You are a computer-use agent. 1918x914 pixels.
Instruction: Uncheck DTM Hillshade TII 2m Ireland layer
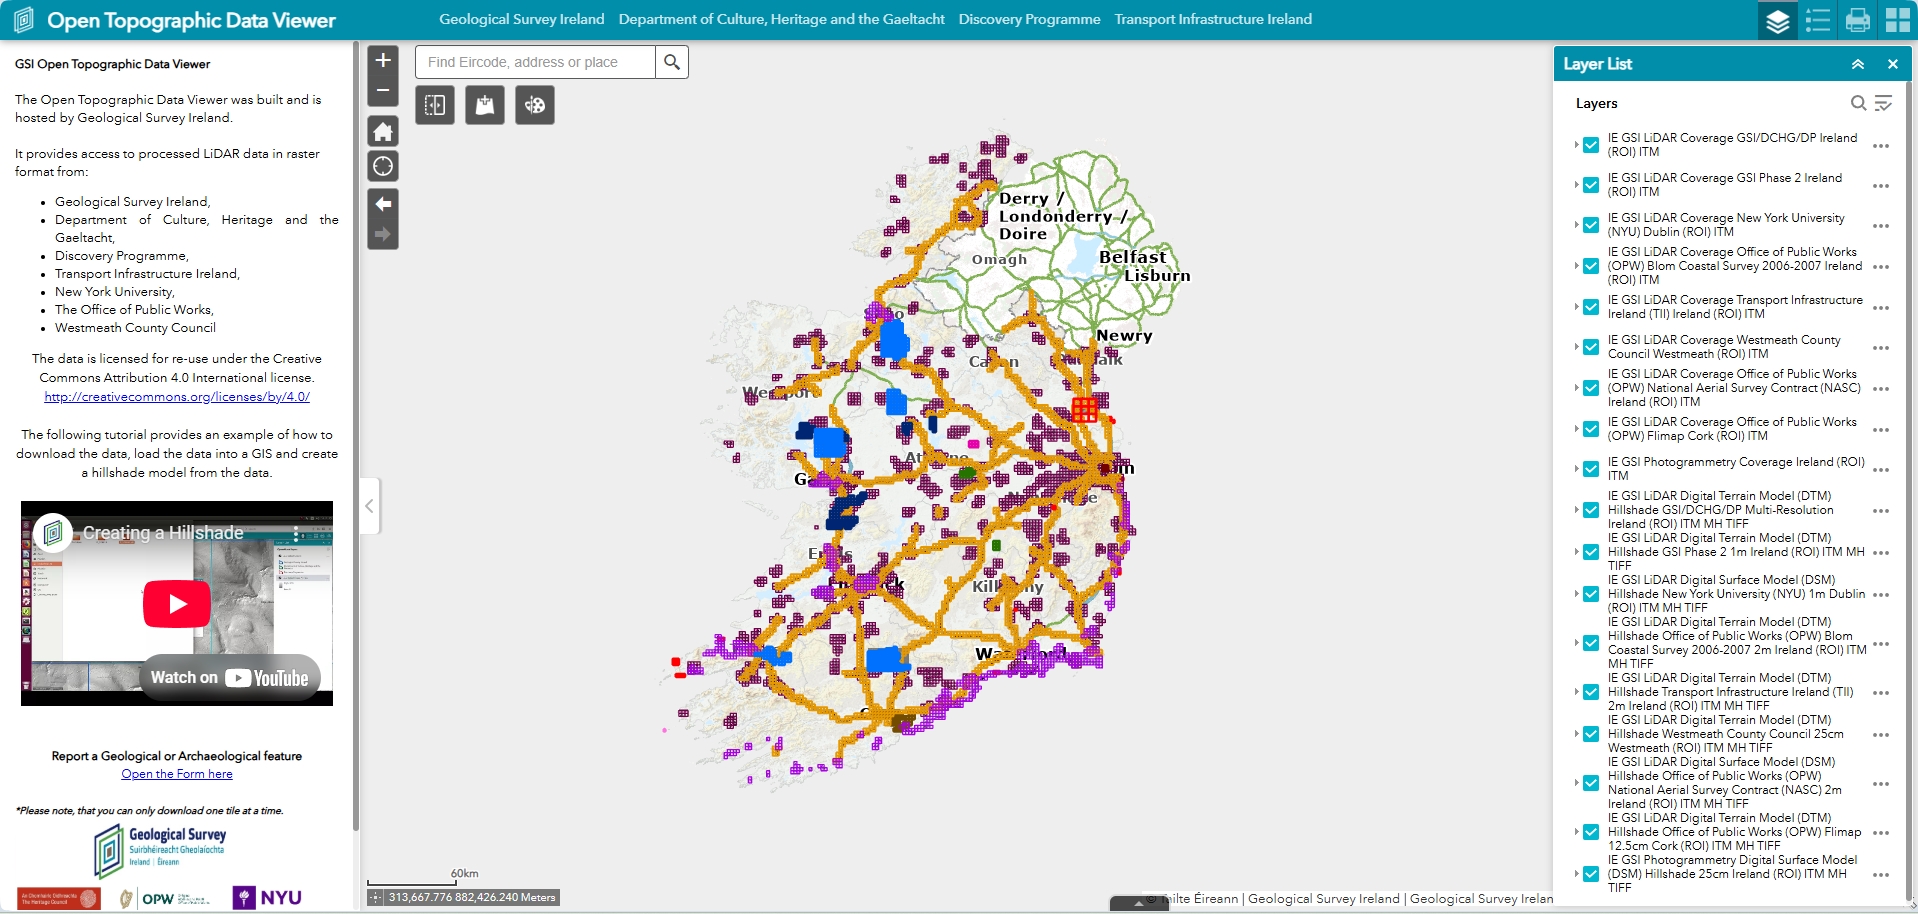coord(1591,692)
